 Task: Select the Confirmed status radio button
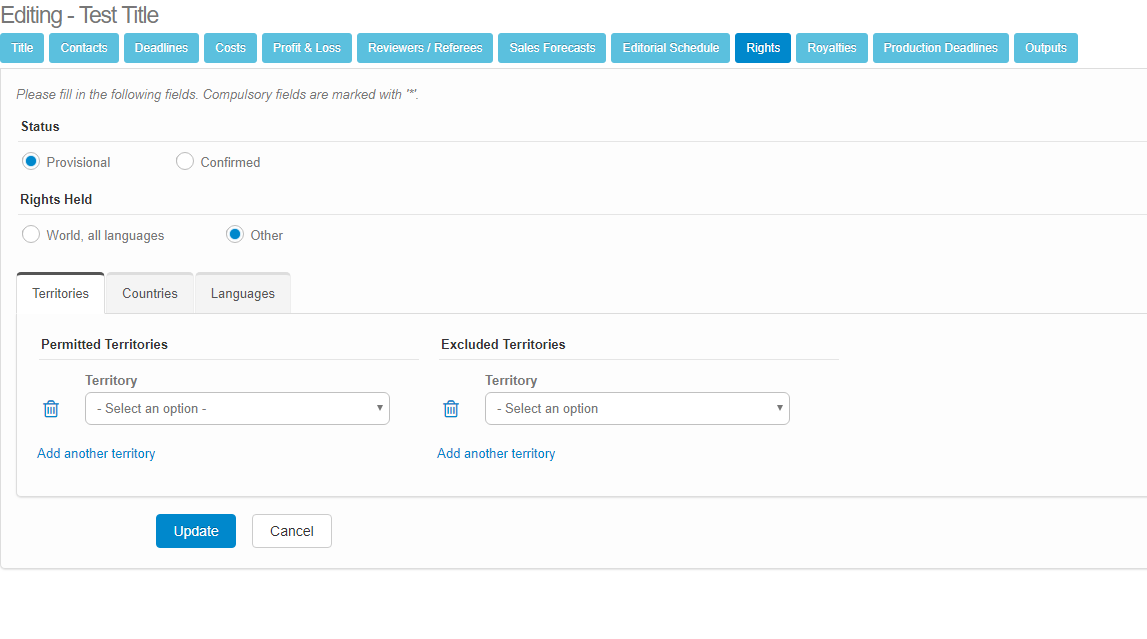(x=185, y=162)
